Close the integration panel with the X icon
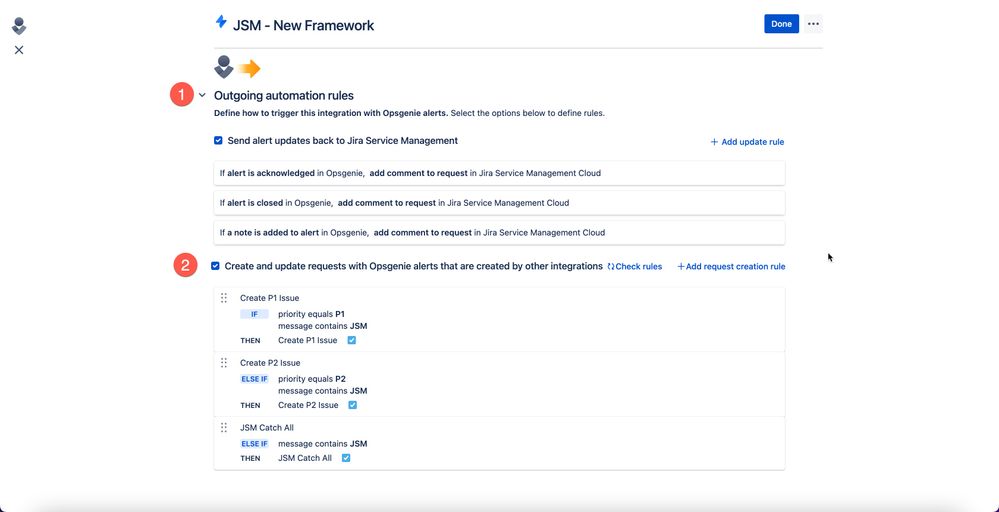The height and width of the screenshot is (512, 999). click(19, 50)
